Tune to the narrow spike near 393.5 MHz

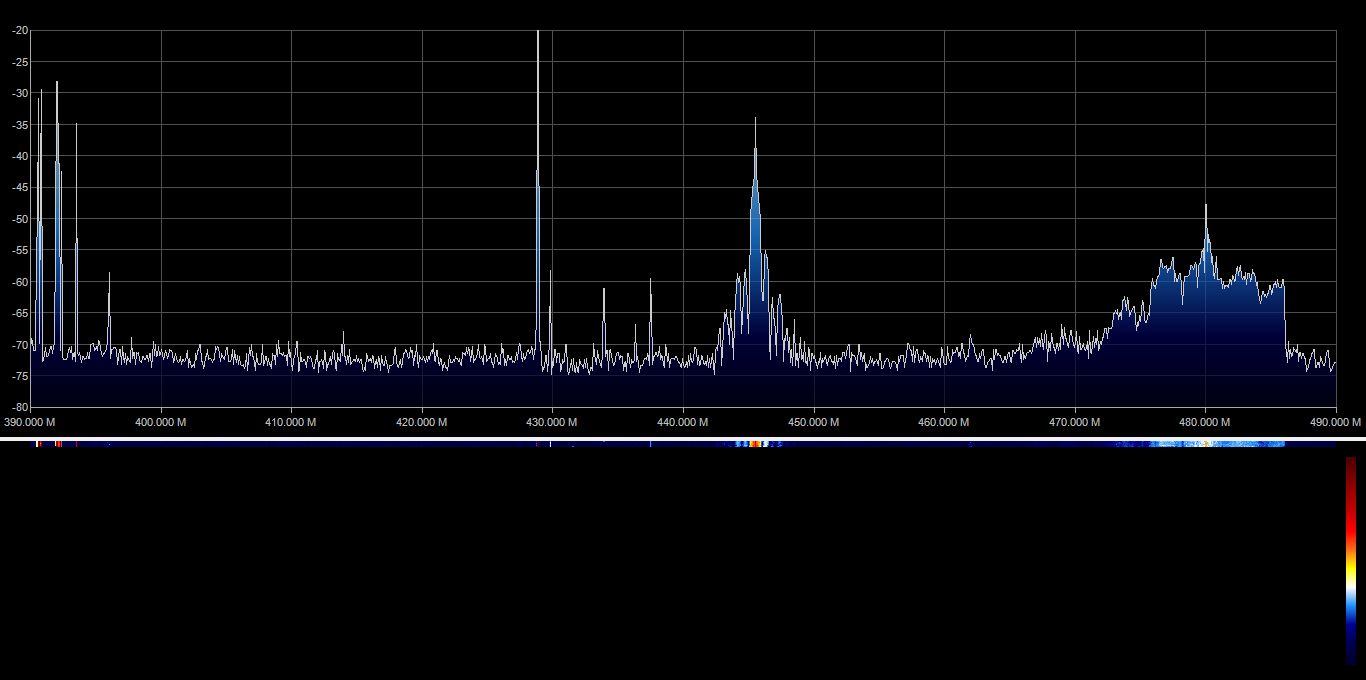pos(76,235)
